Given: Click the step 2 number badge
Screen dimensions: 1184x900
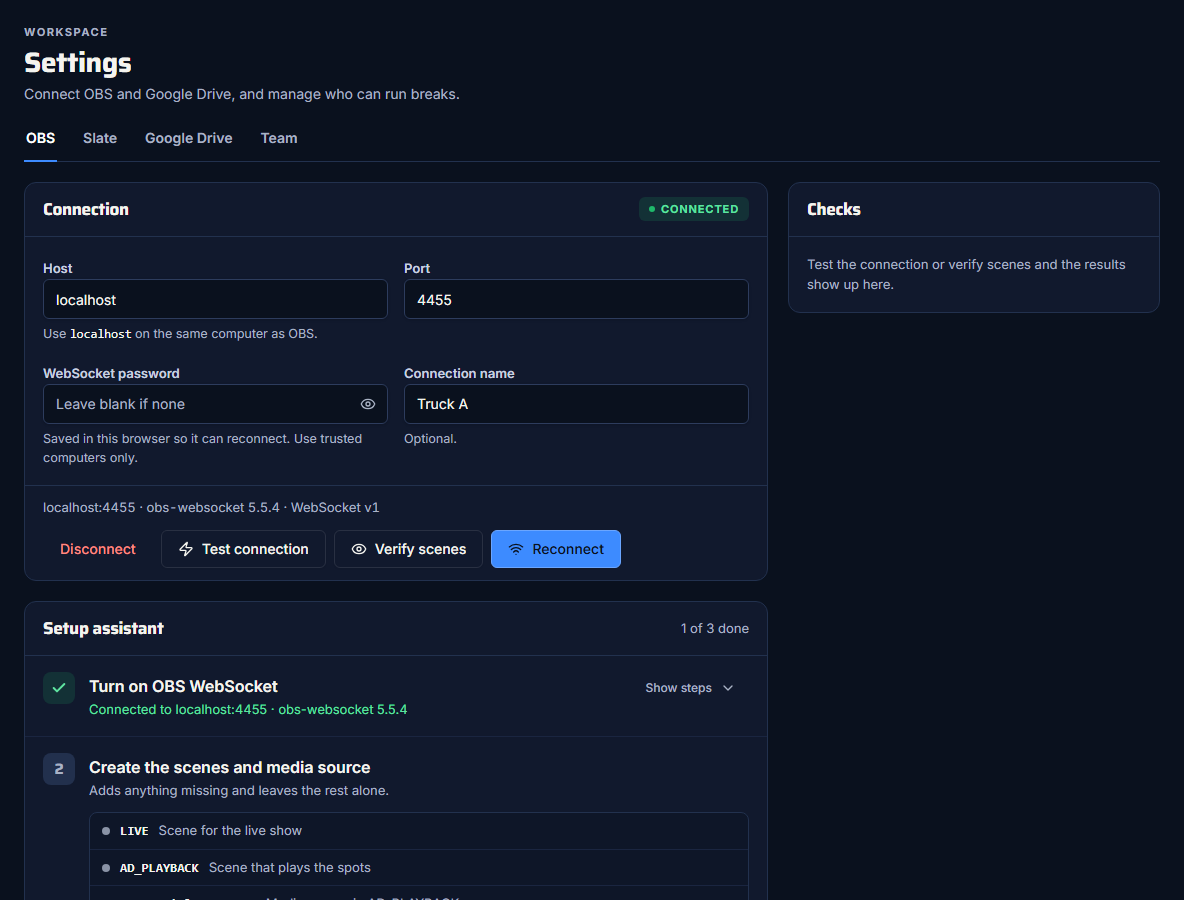Looking at the screenshot, I should coord(59,769).
